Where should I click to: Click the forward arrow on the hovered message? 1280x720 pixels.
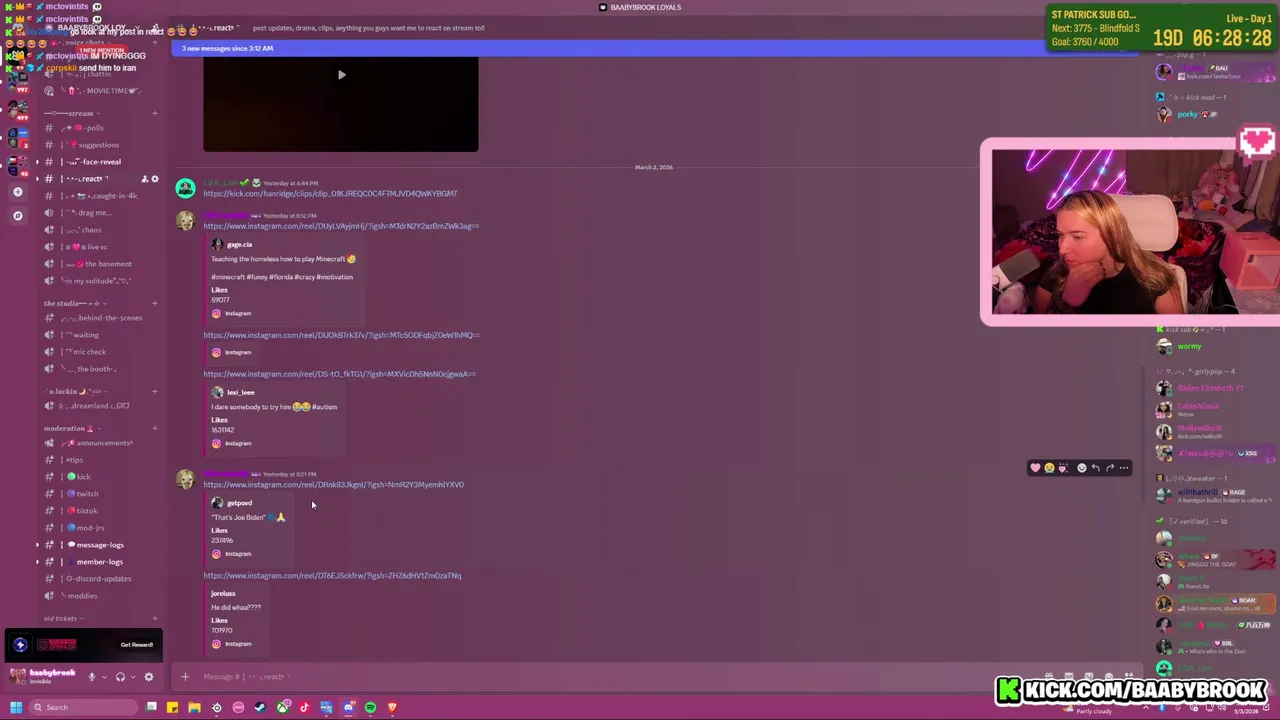click(x=1109, y=468)
